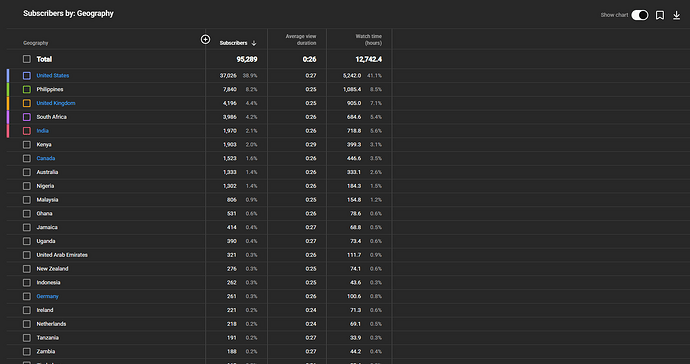Click the Netherlands row name
The image size is (690, 364).
tap(51, 324)
